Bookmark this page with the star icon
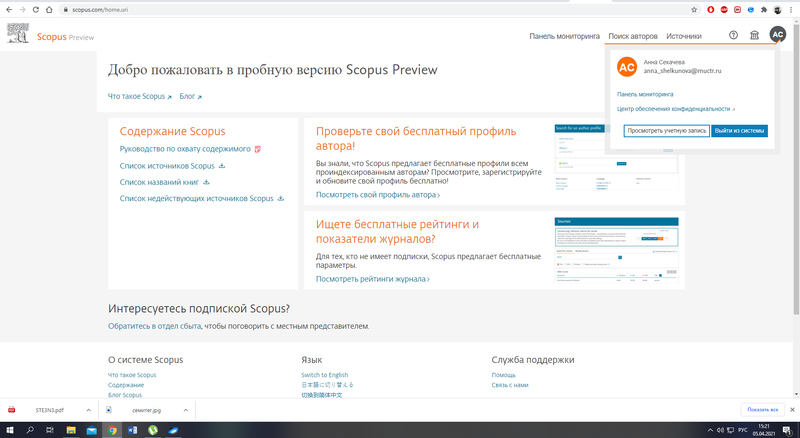 click(696, 9)
